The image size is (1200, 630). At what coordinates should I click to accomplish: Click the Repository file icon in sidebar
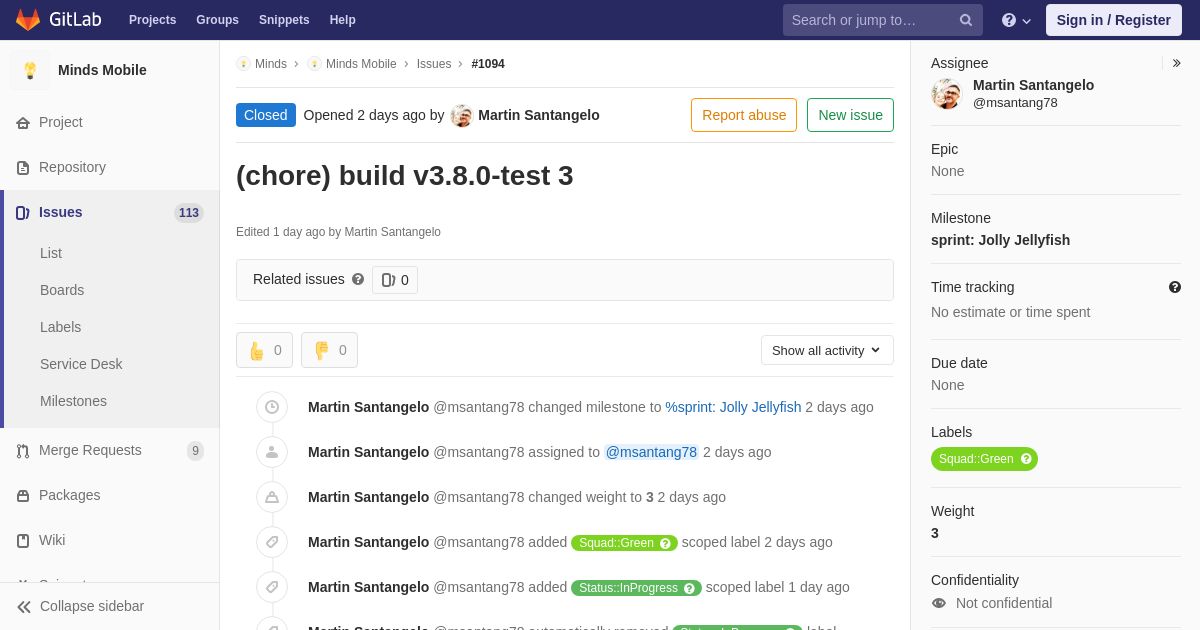(23, 168)
